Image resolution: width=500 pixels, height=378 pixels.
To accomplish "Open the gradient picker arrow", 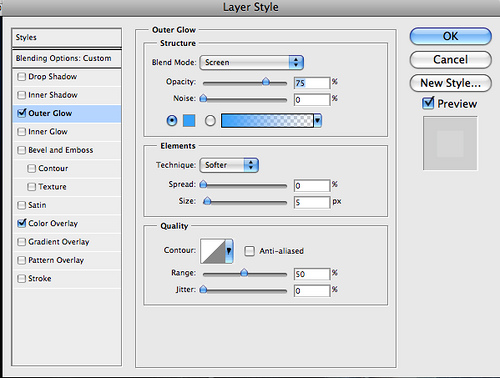I will (318, 121).
